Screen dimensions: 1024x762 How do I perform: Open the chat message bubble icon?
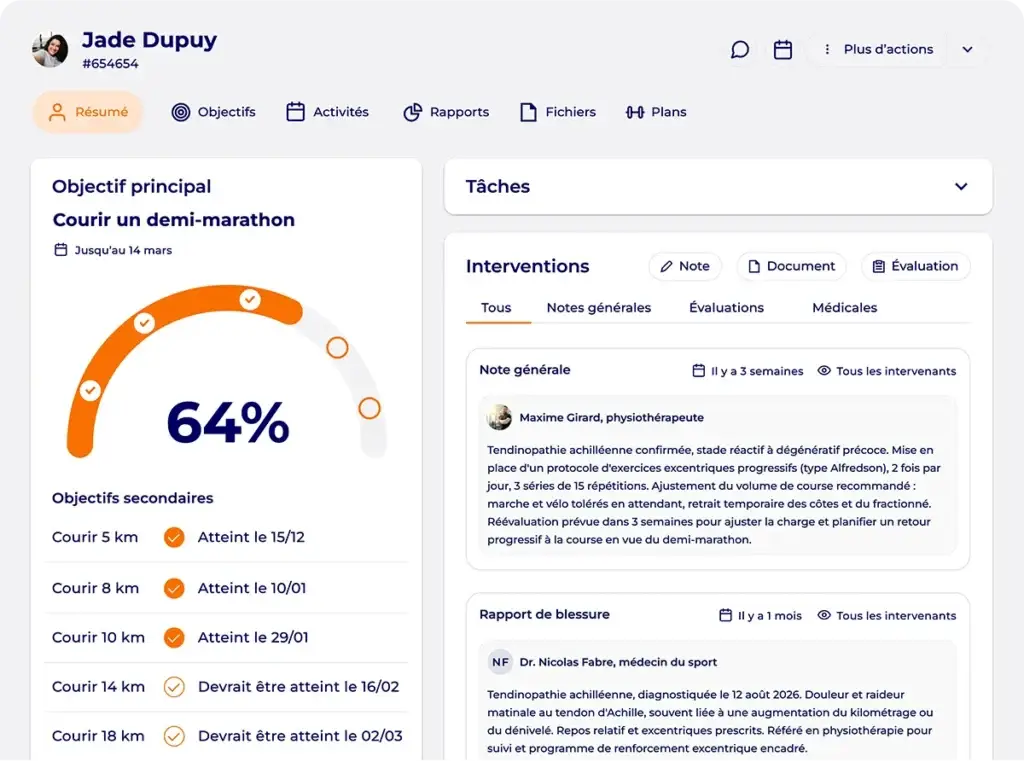click(739, 50)
